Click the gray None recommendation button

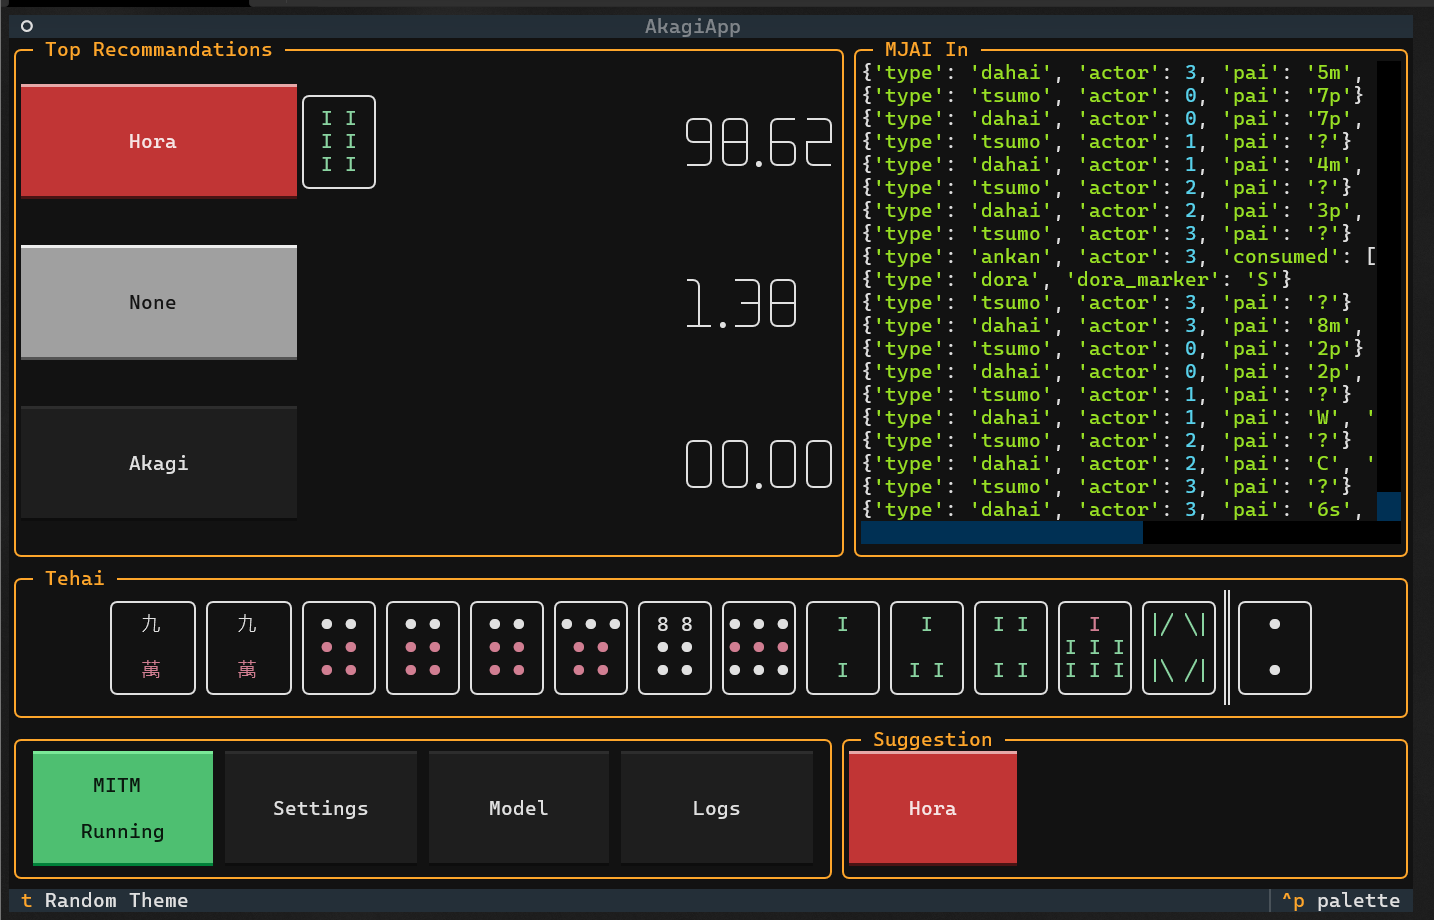click(159, 302)
